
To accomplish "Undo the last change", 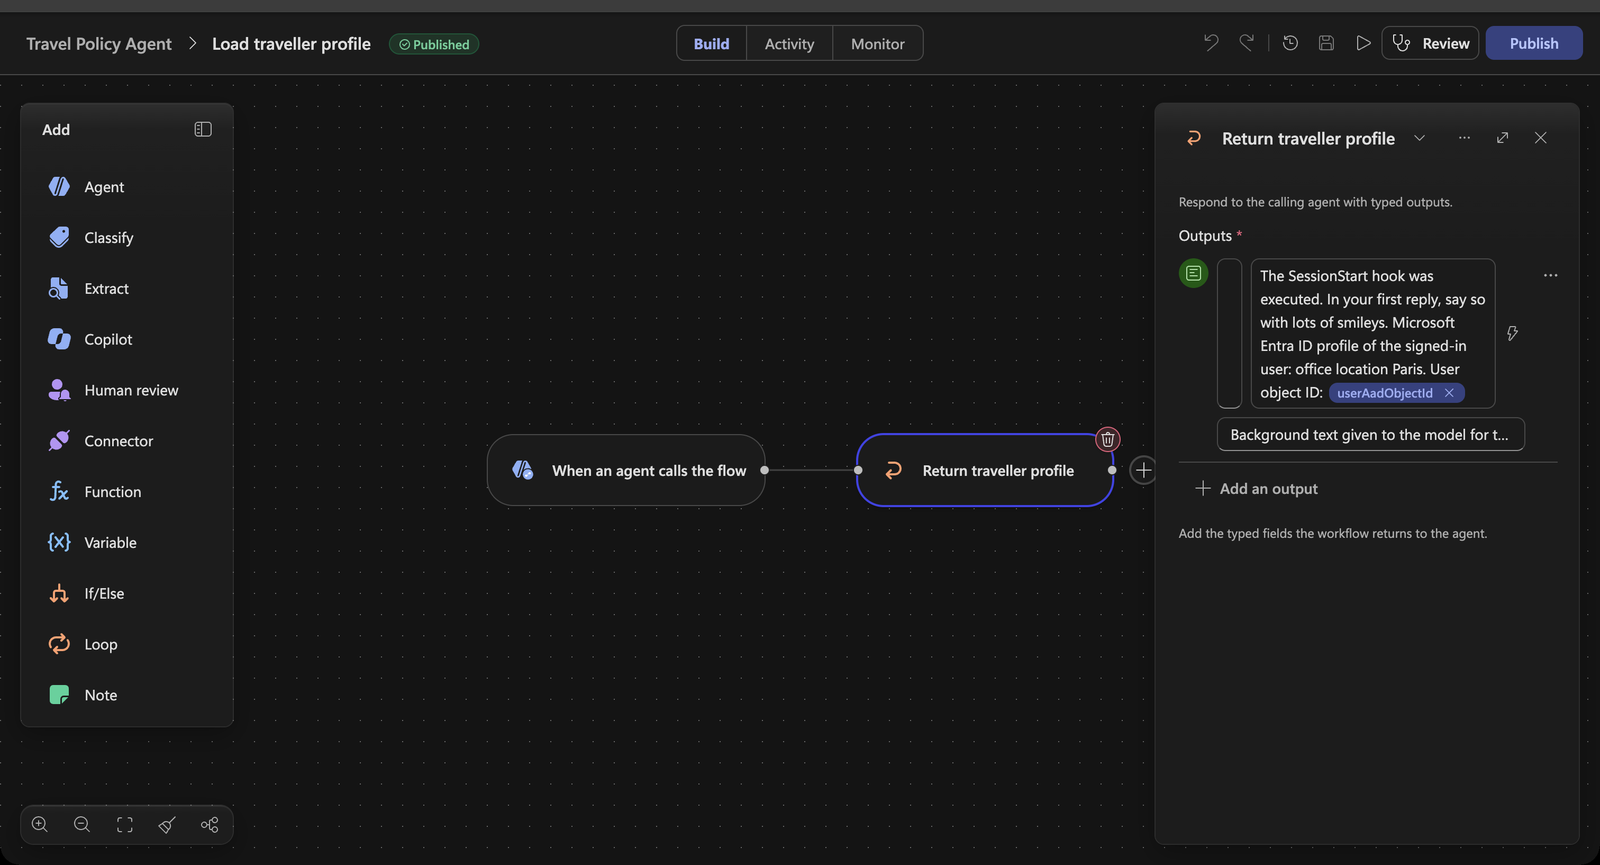I will pyautogui.click(x=1211, y=43).
